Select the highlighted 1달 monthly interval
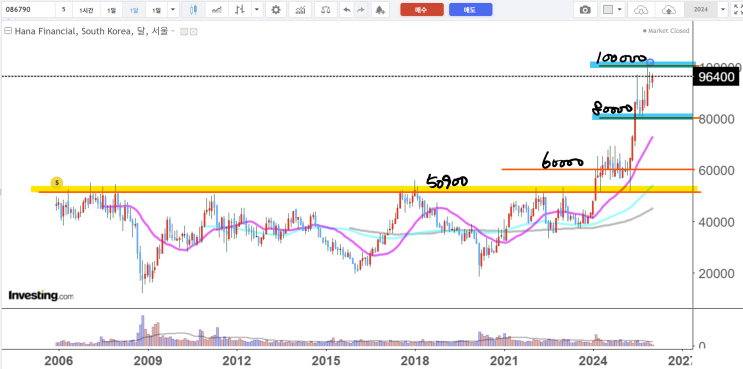This screenshot has width=743, height=369. [x=134, y=10]
